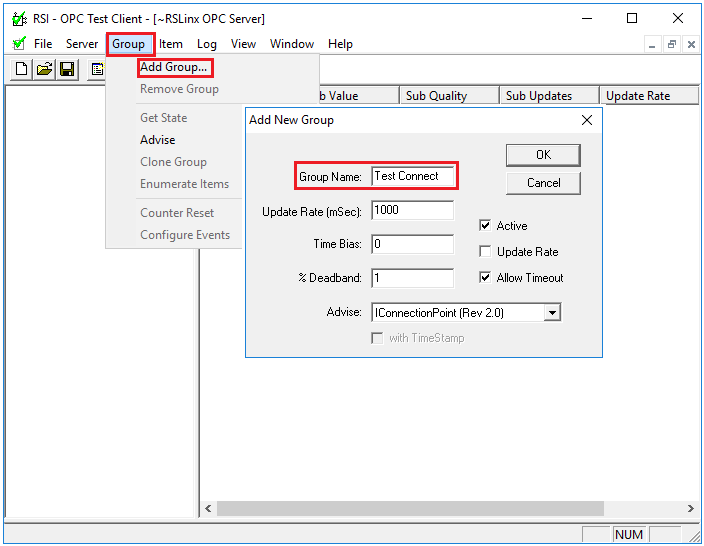704x546 pixels.
Task: Choose Add Group... from the Group menu
Action: coord(174,67)
